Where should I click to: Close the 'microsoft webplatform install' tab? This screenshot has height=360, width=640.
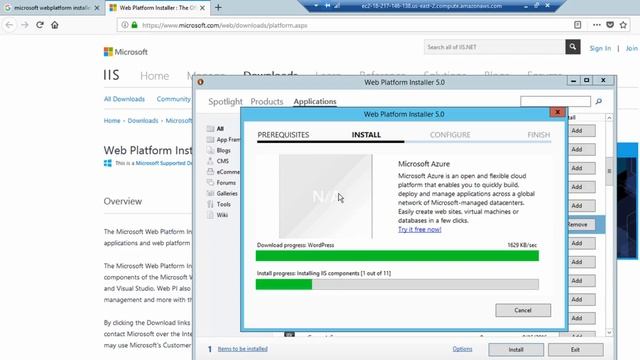coord(97,8)
